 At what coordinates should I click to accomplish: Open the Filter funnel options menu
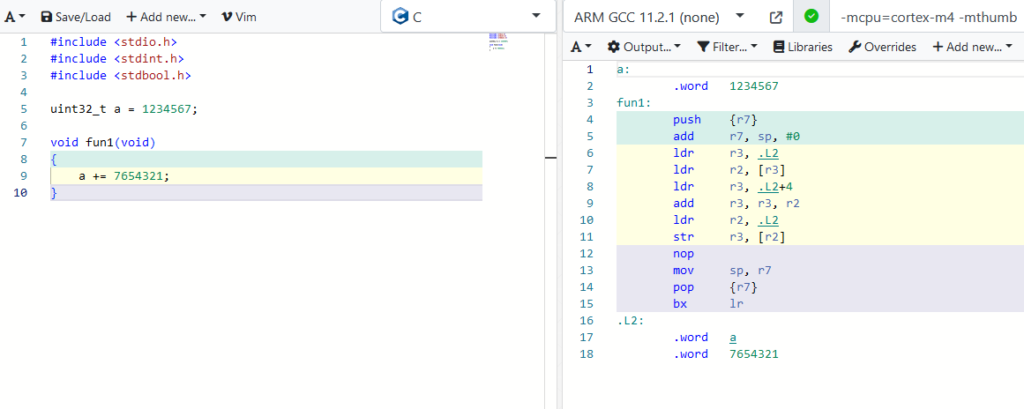click(x=727, y=47)
